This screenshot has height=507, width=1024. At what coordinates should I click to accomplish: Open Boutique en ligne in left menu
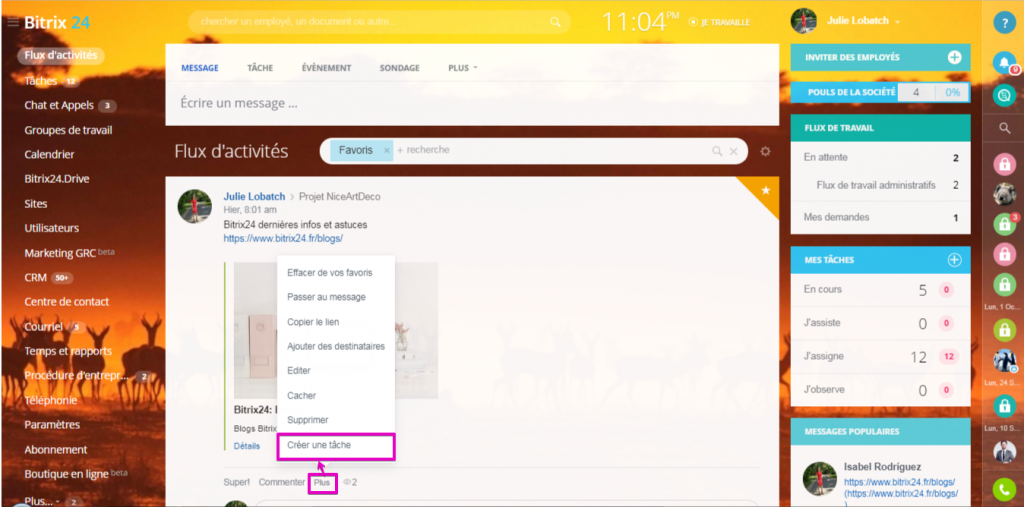66,474
